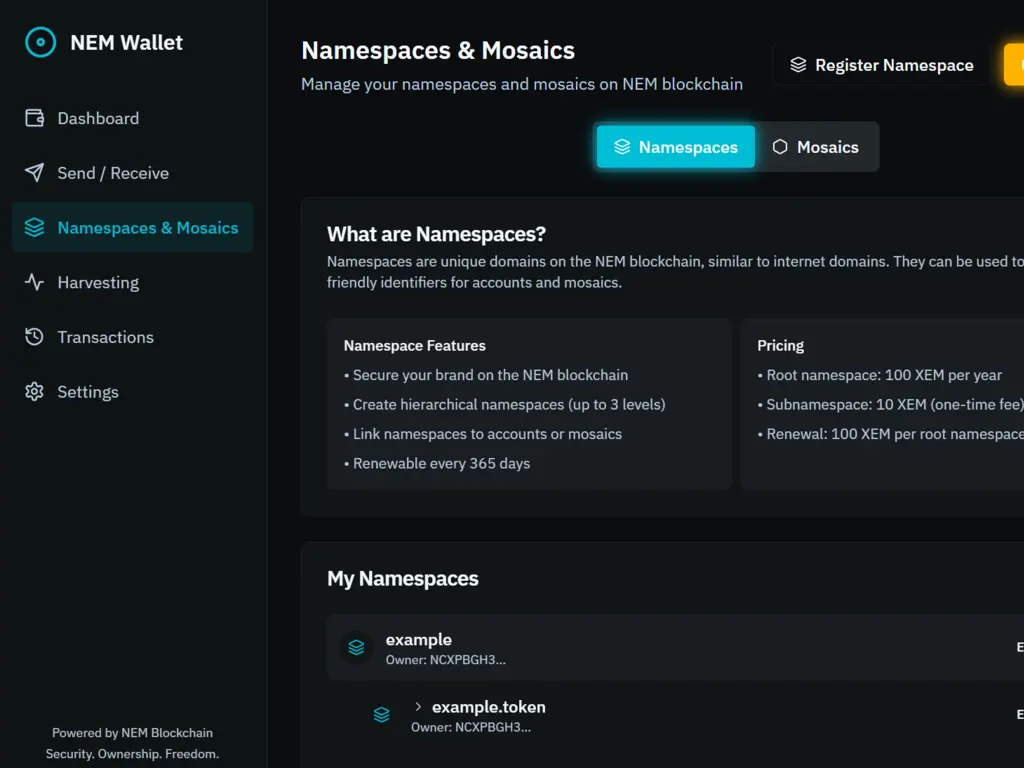Click the My Namespaces heading
This screenshot has height=768, width=1024.
point(403,579)
